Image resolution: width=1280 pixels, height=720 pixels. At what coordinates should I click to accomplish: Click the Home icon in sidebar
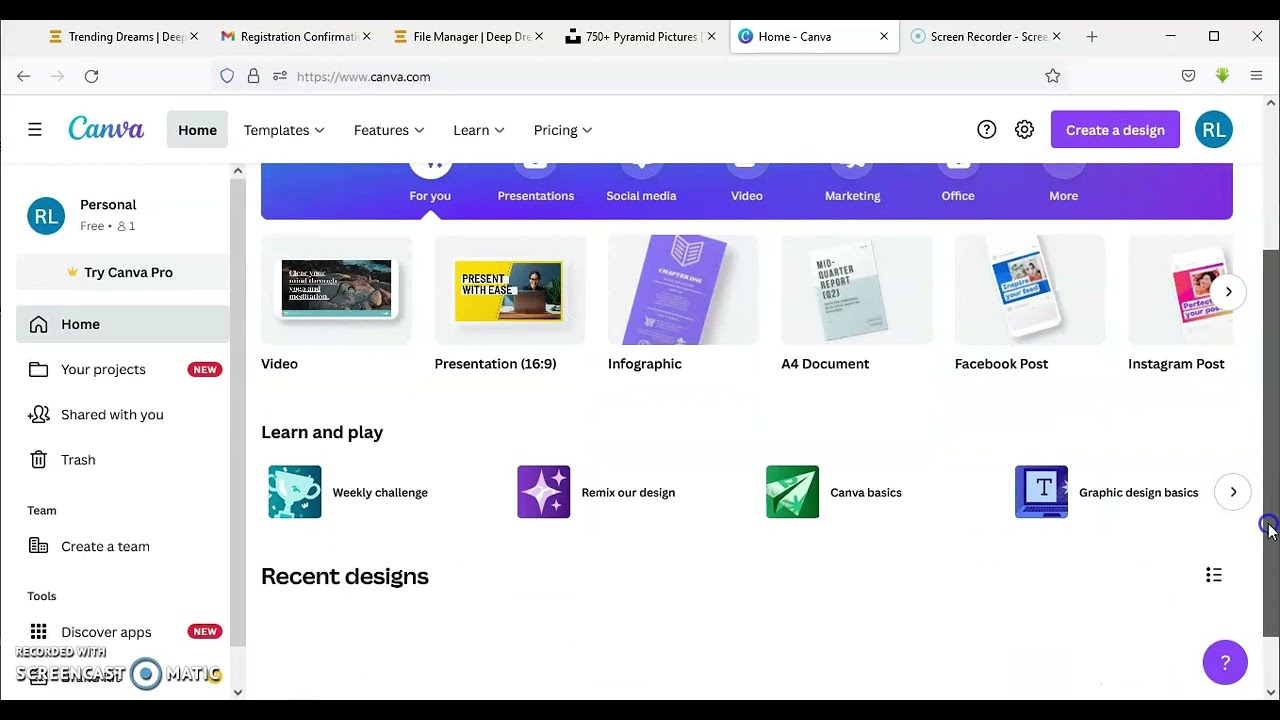[x=38, y=324]
